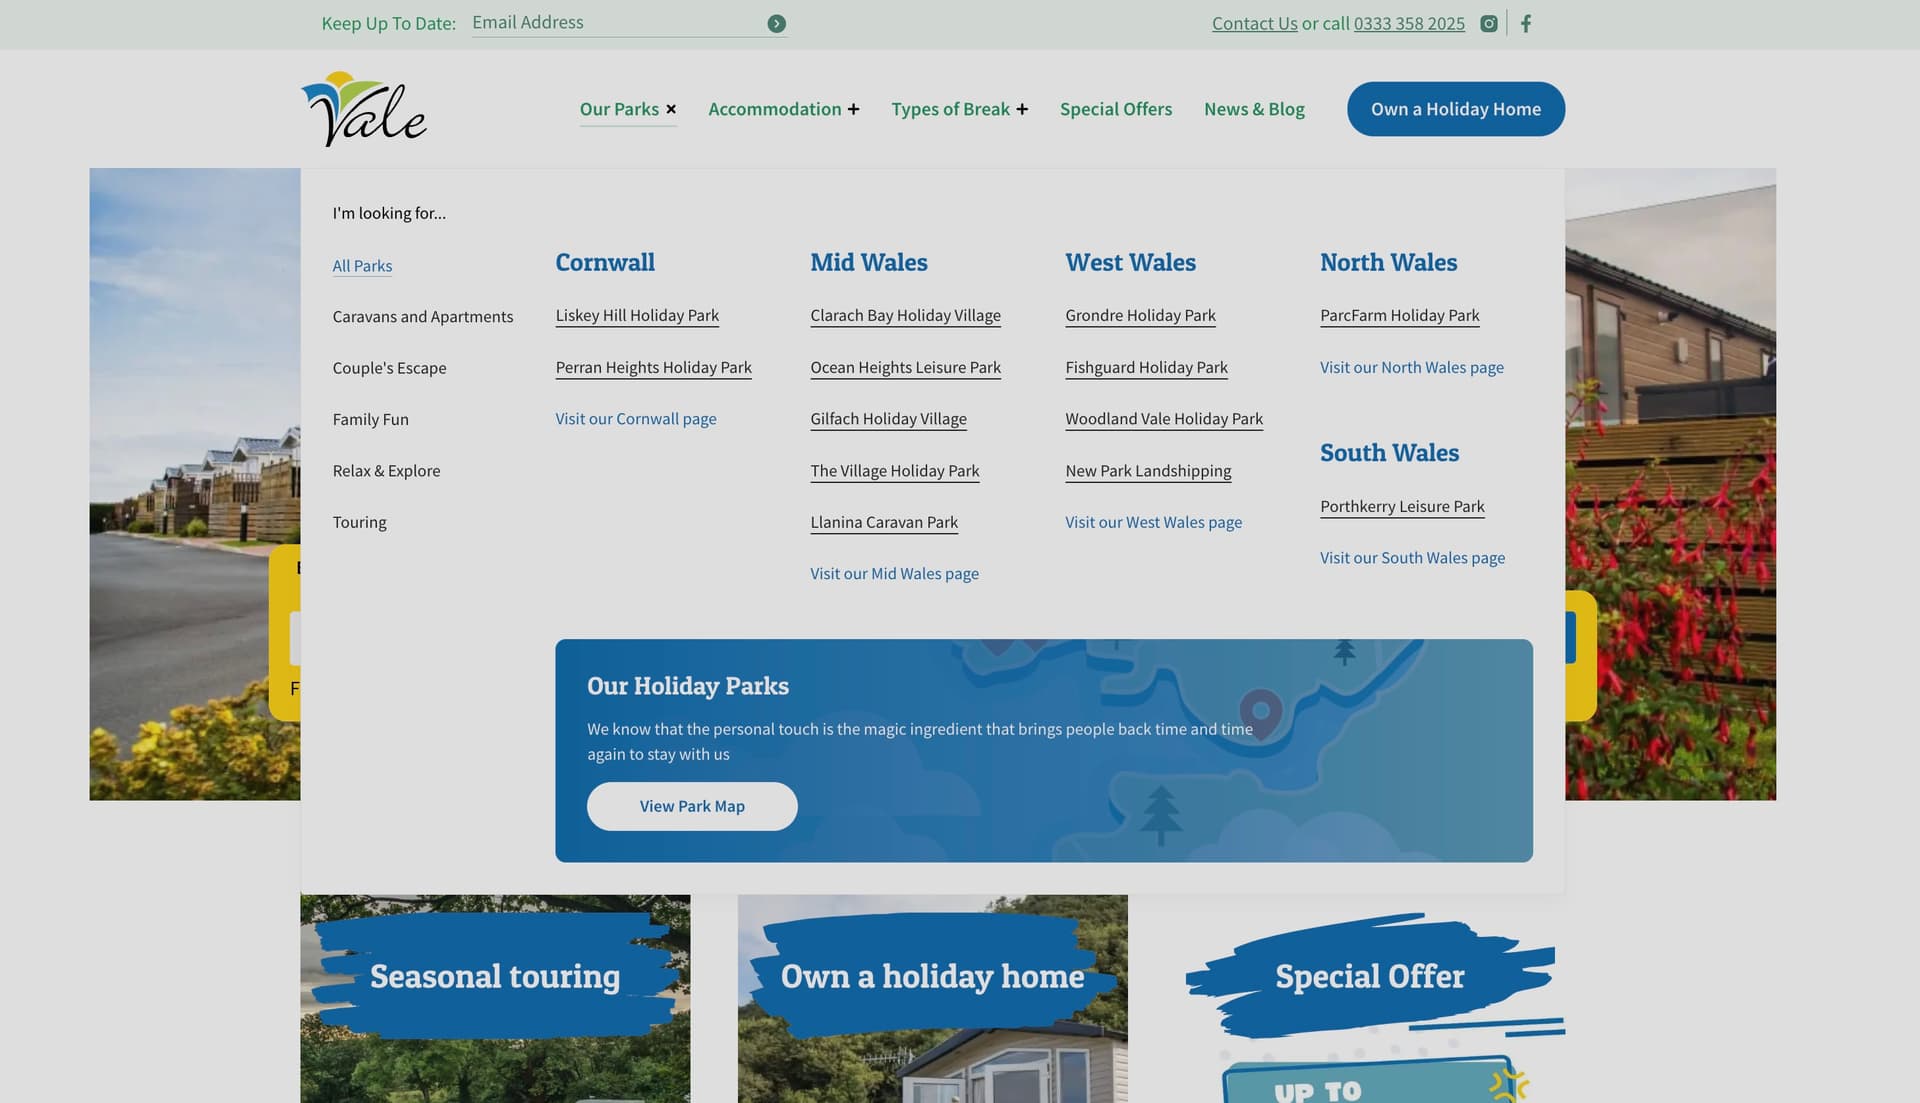Click the Instagram icon in top bar

pos(1488,23)
